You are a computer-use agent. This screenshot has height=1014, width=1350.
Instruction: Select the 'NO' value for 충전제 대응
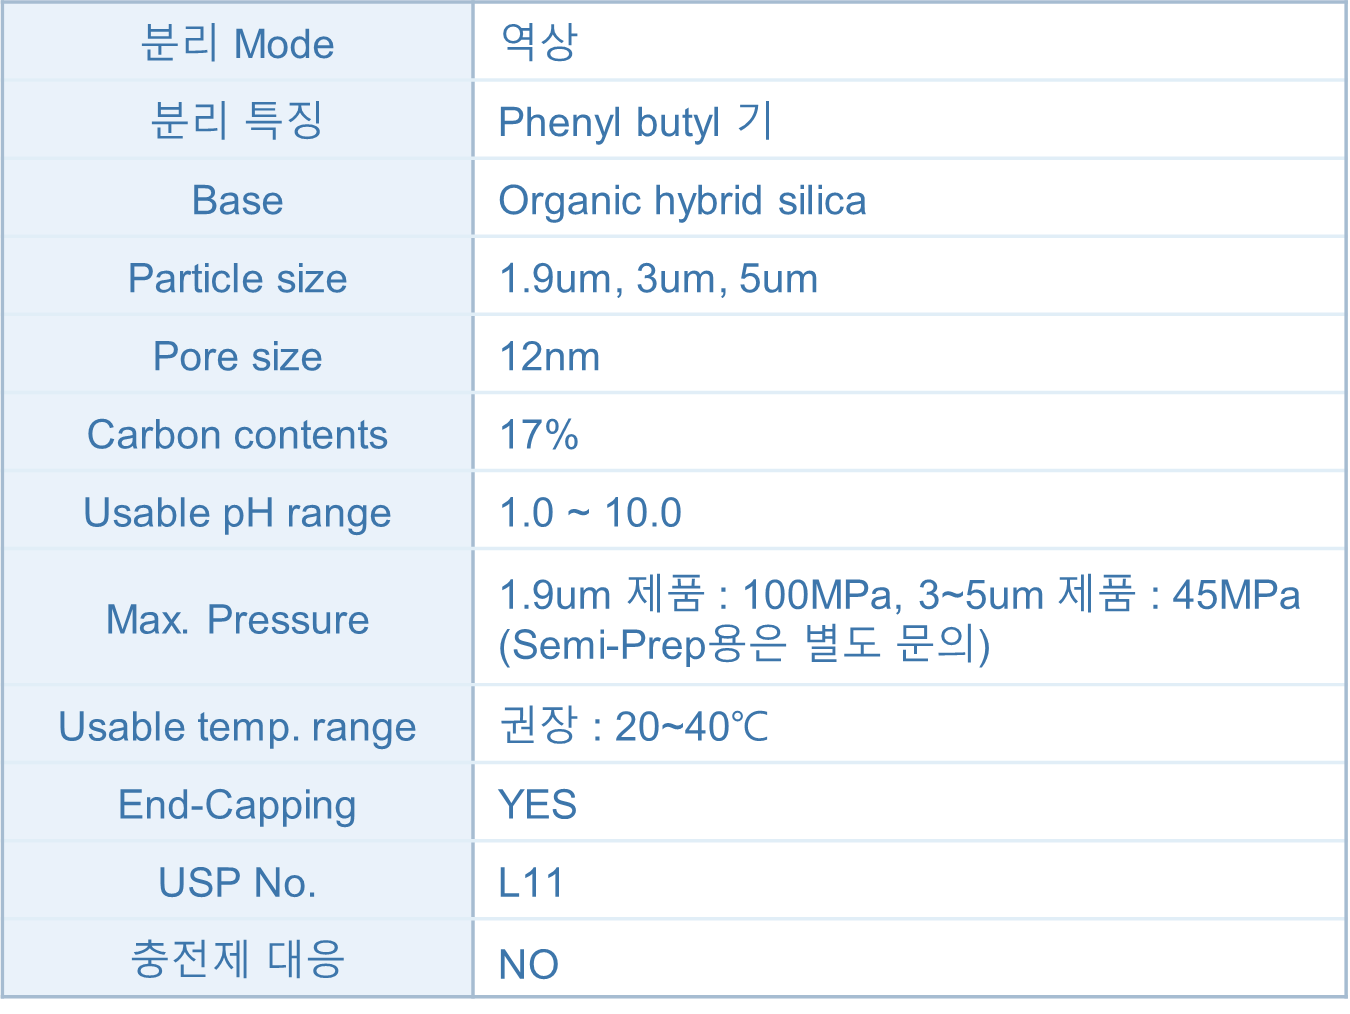pos(528,964)
